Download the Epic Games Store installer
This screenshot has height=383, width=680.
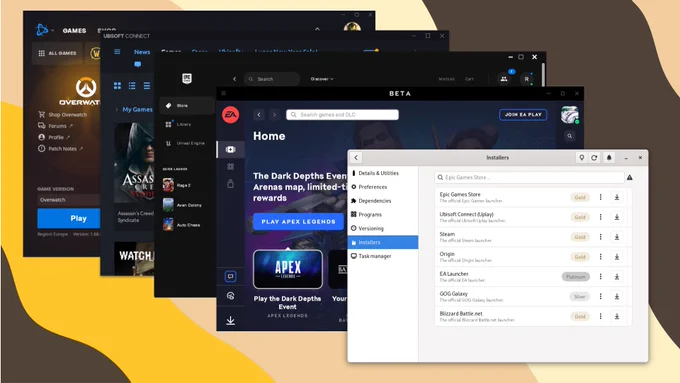617,197
